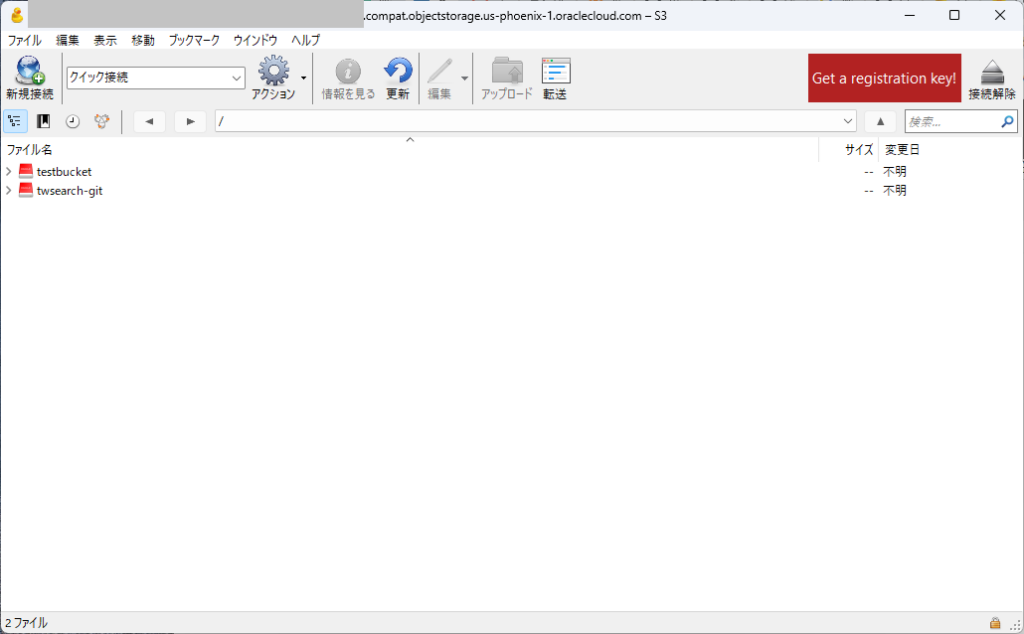
Task: Open the ファイル menu
Action: 24,40
